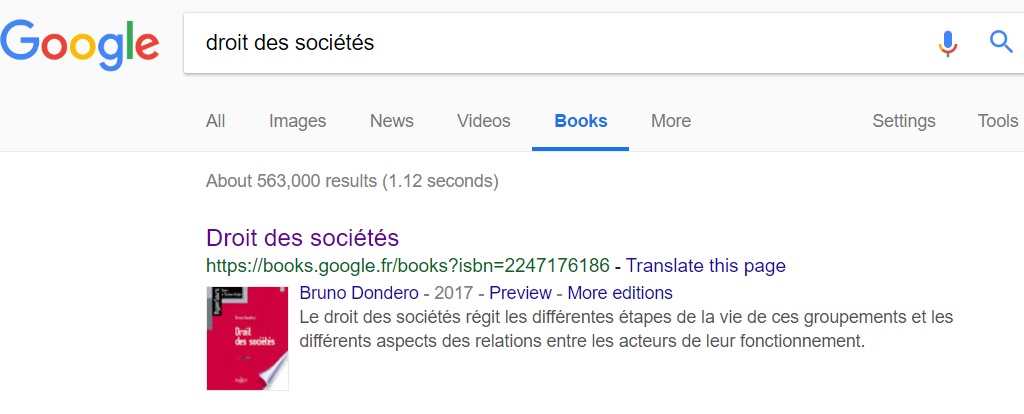Switch to the Images tab
Screen dimensions: 1024x414
pos(297,121)
